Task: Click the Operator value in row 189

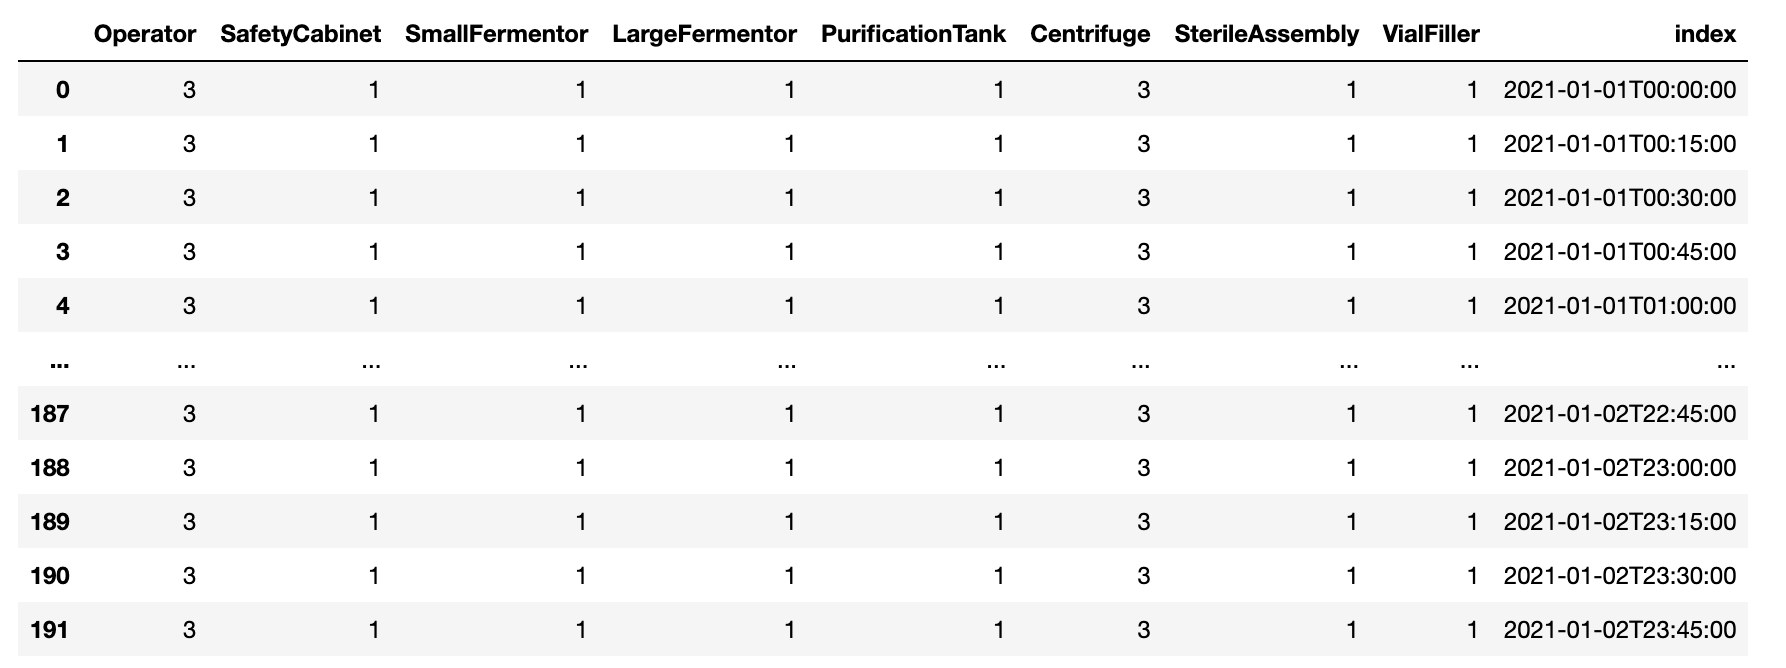Action: point(189,522)
